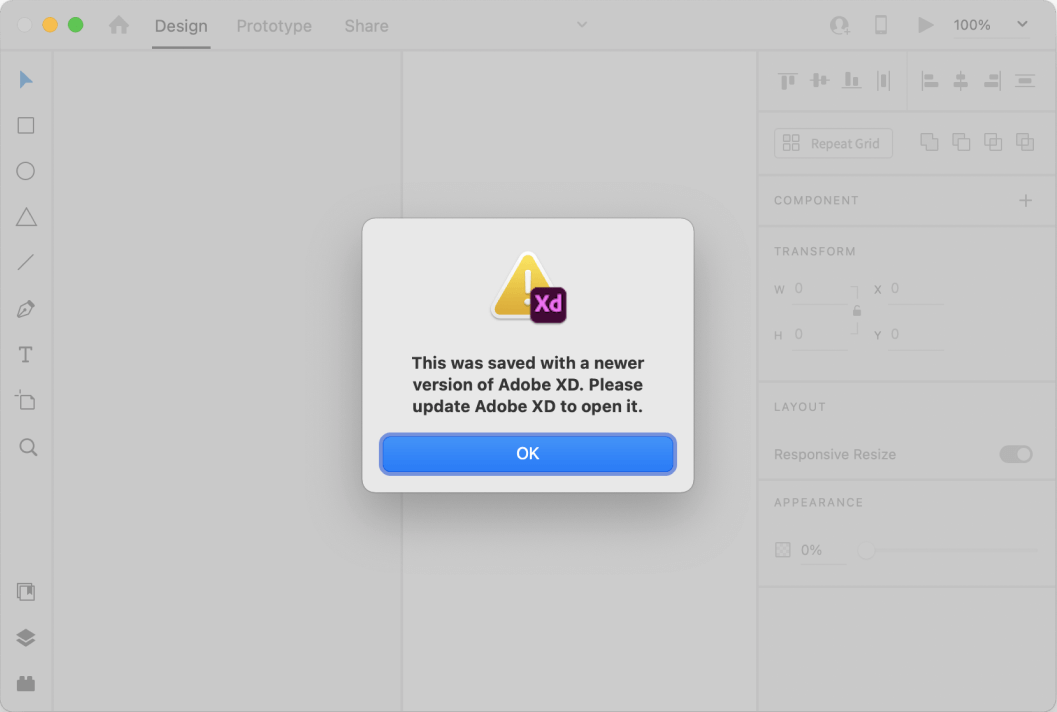Toggle the Responsive Resize switch

1016,454
